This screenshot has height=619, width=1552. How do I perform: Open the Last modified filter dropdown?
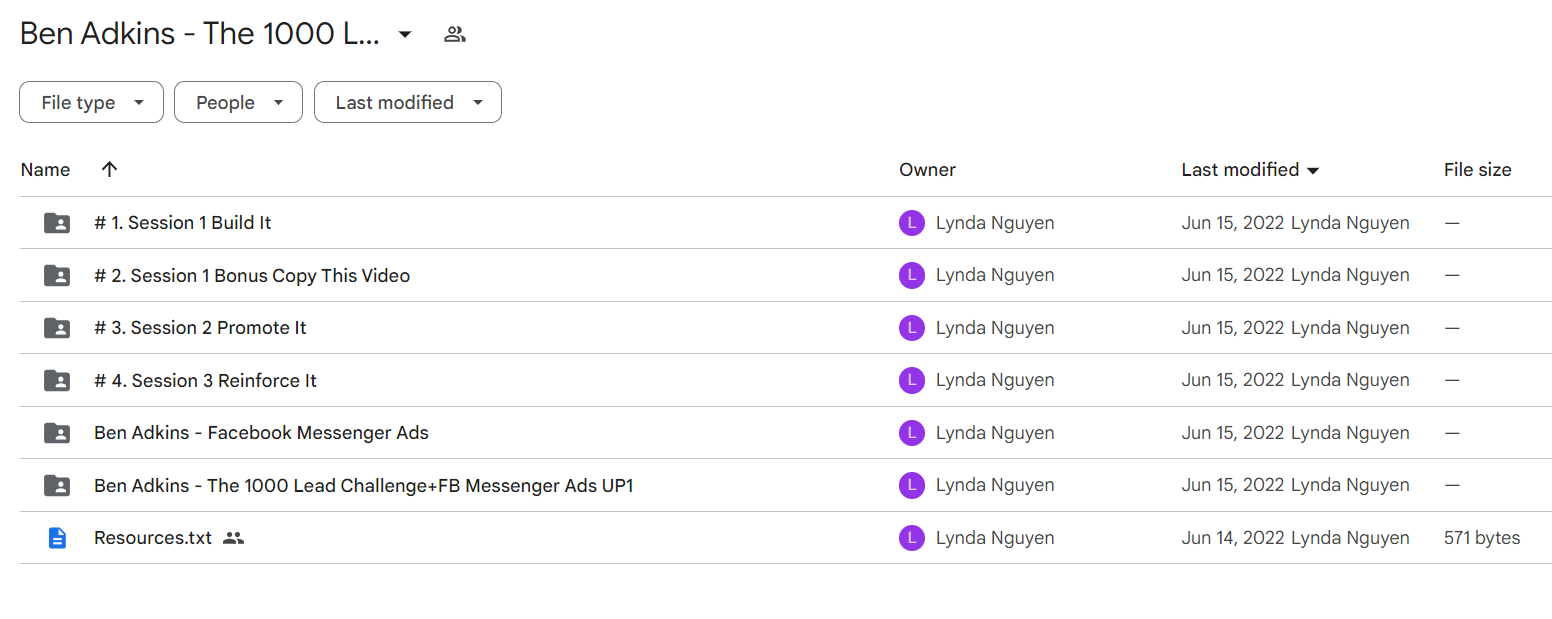coord(408,102)
